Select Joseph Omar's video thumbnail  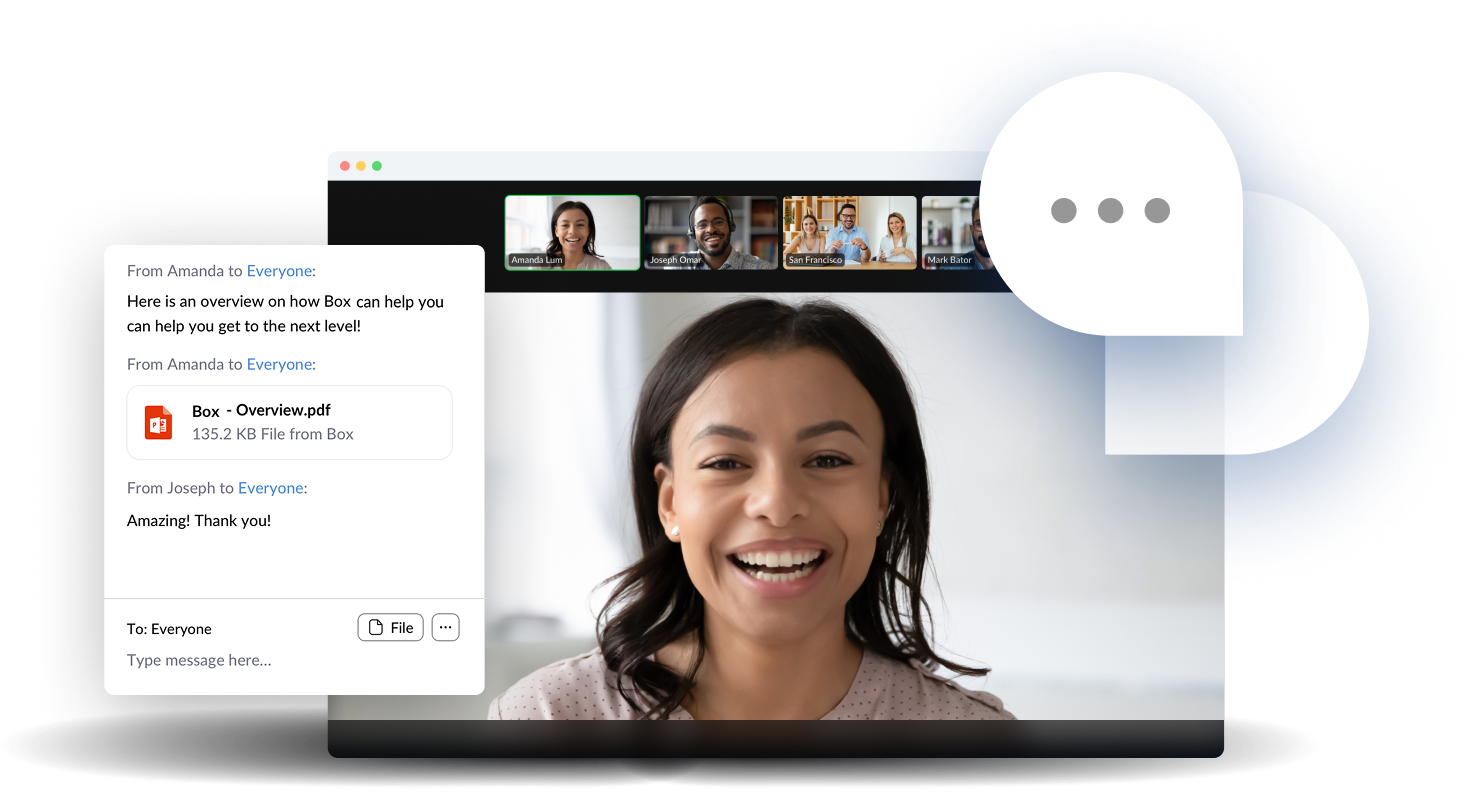click(711, 233)
